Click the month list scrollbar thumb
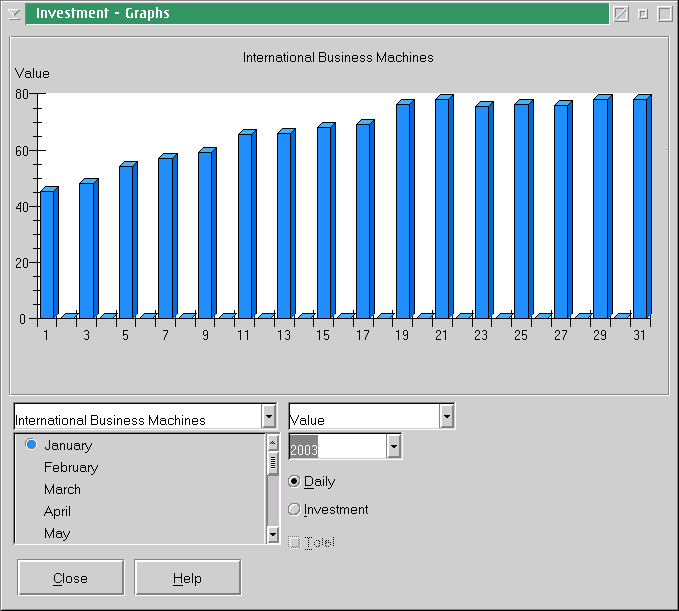 click(272, 463)
